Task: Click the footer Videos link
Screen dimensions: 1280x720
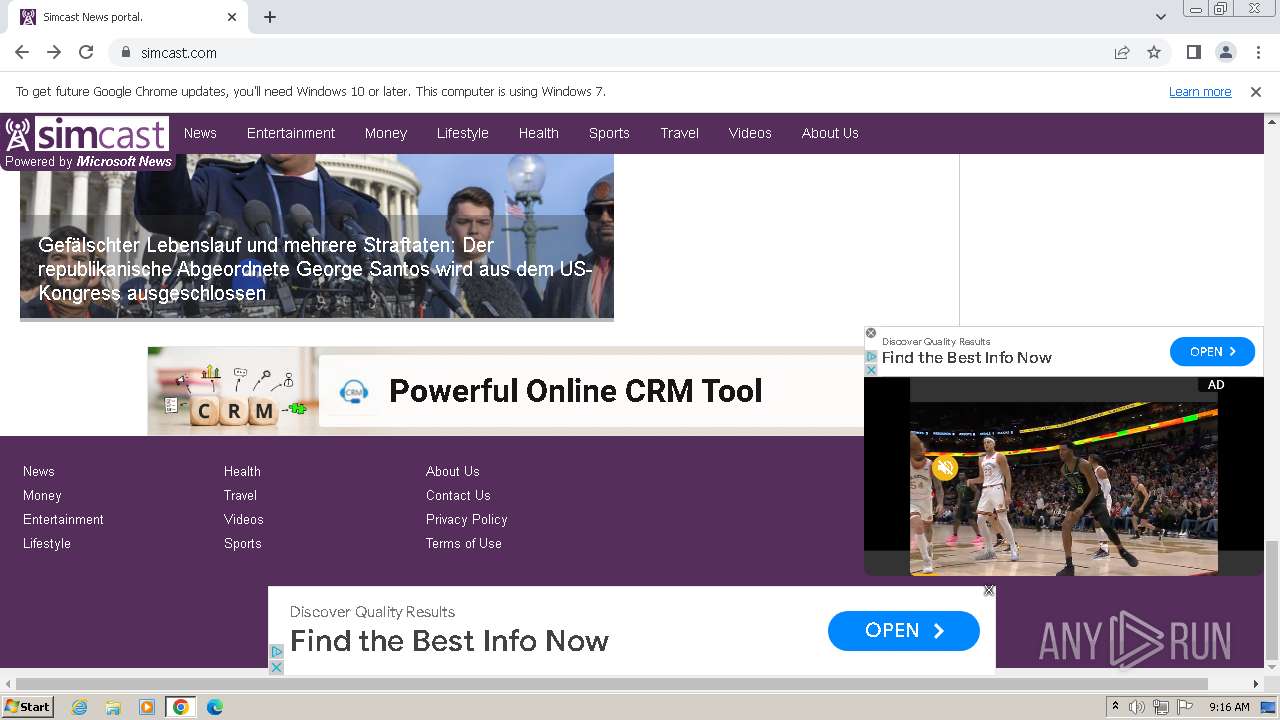Action: (244, 519)
